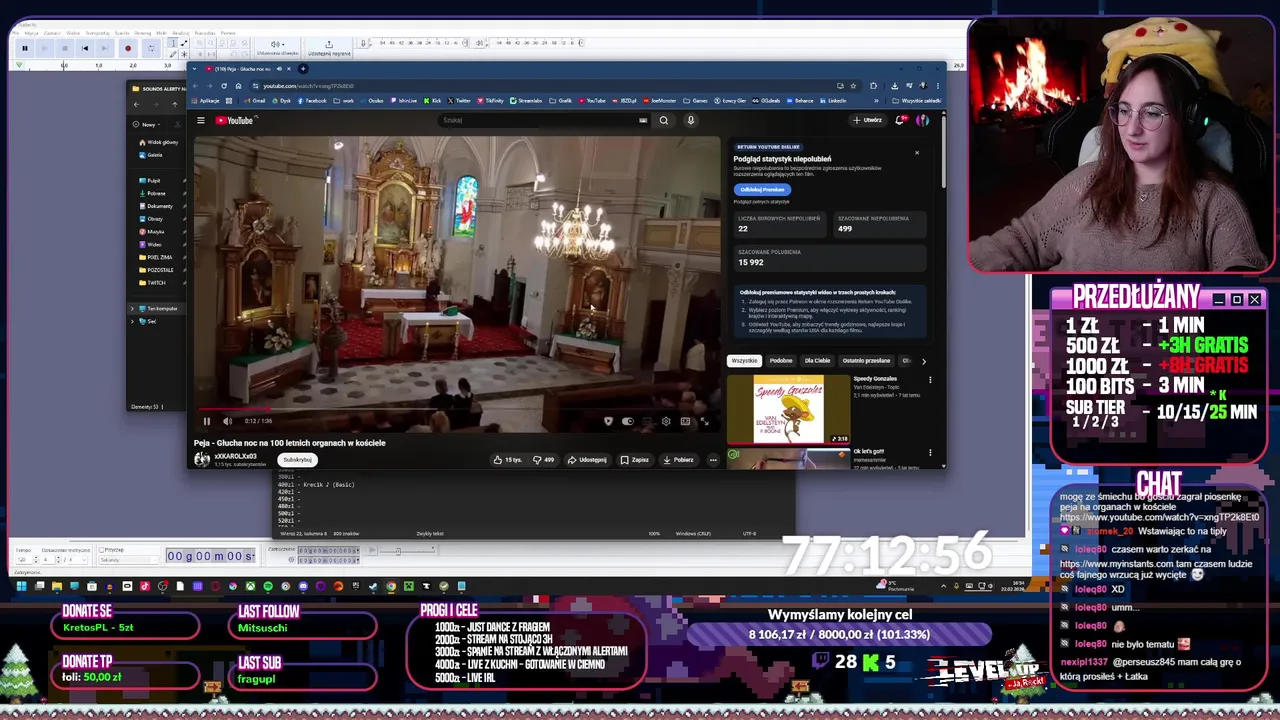This screenshot has width=1280, height=720.
Task: Click Zapisz save button
Action: tap(634, 460)
